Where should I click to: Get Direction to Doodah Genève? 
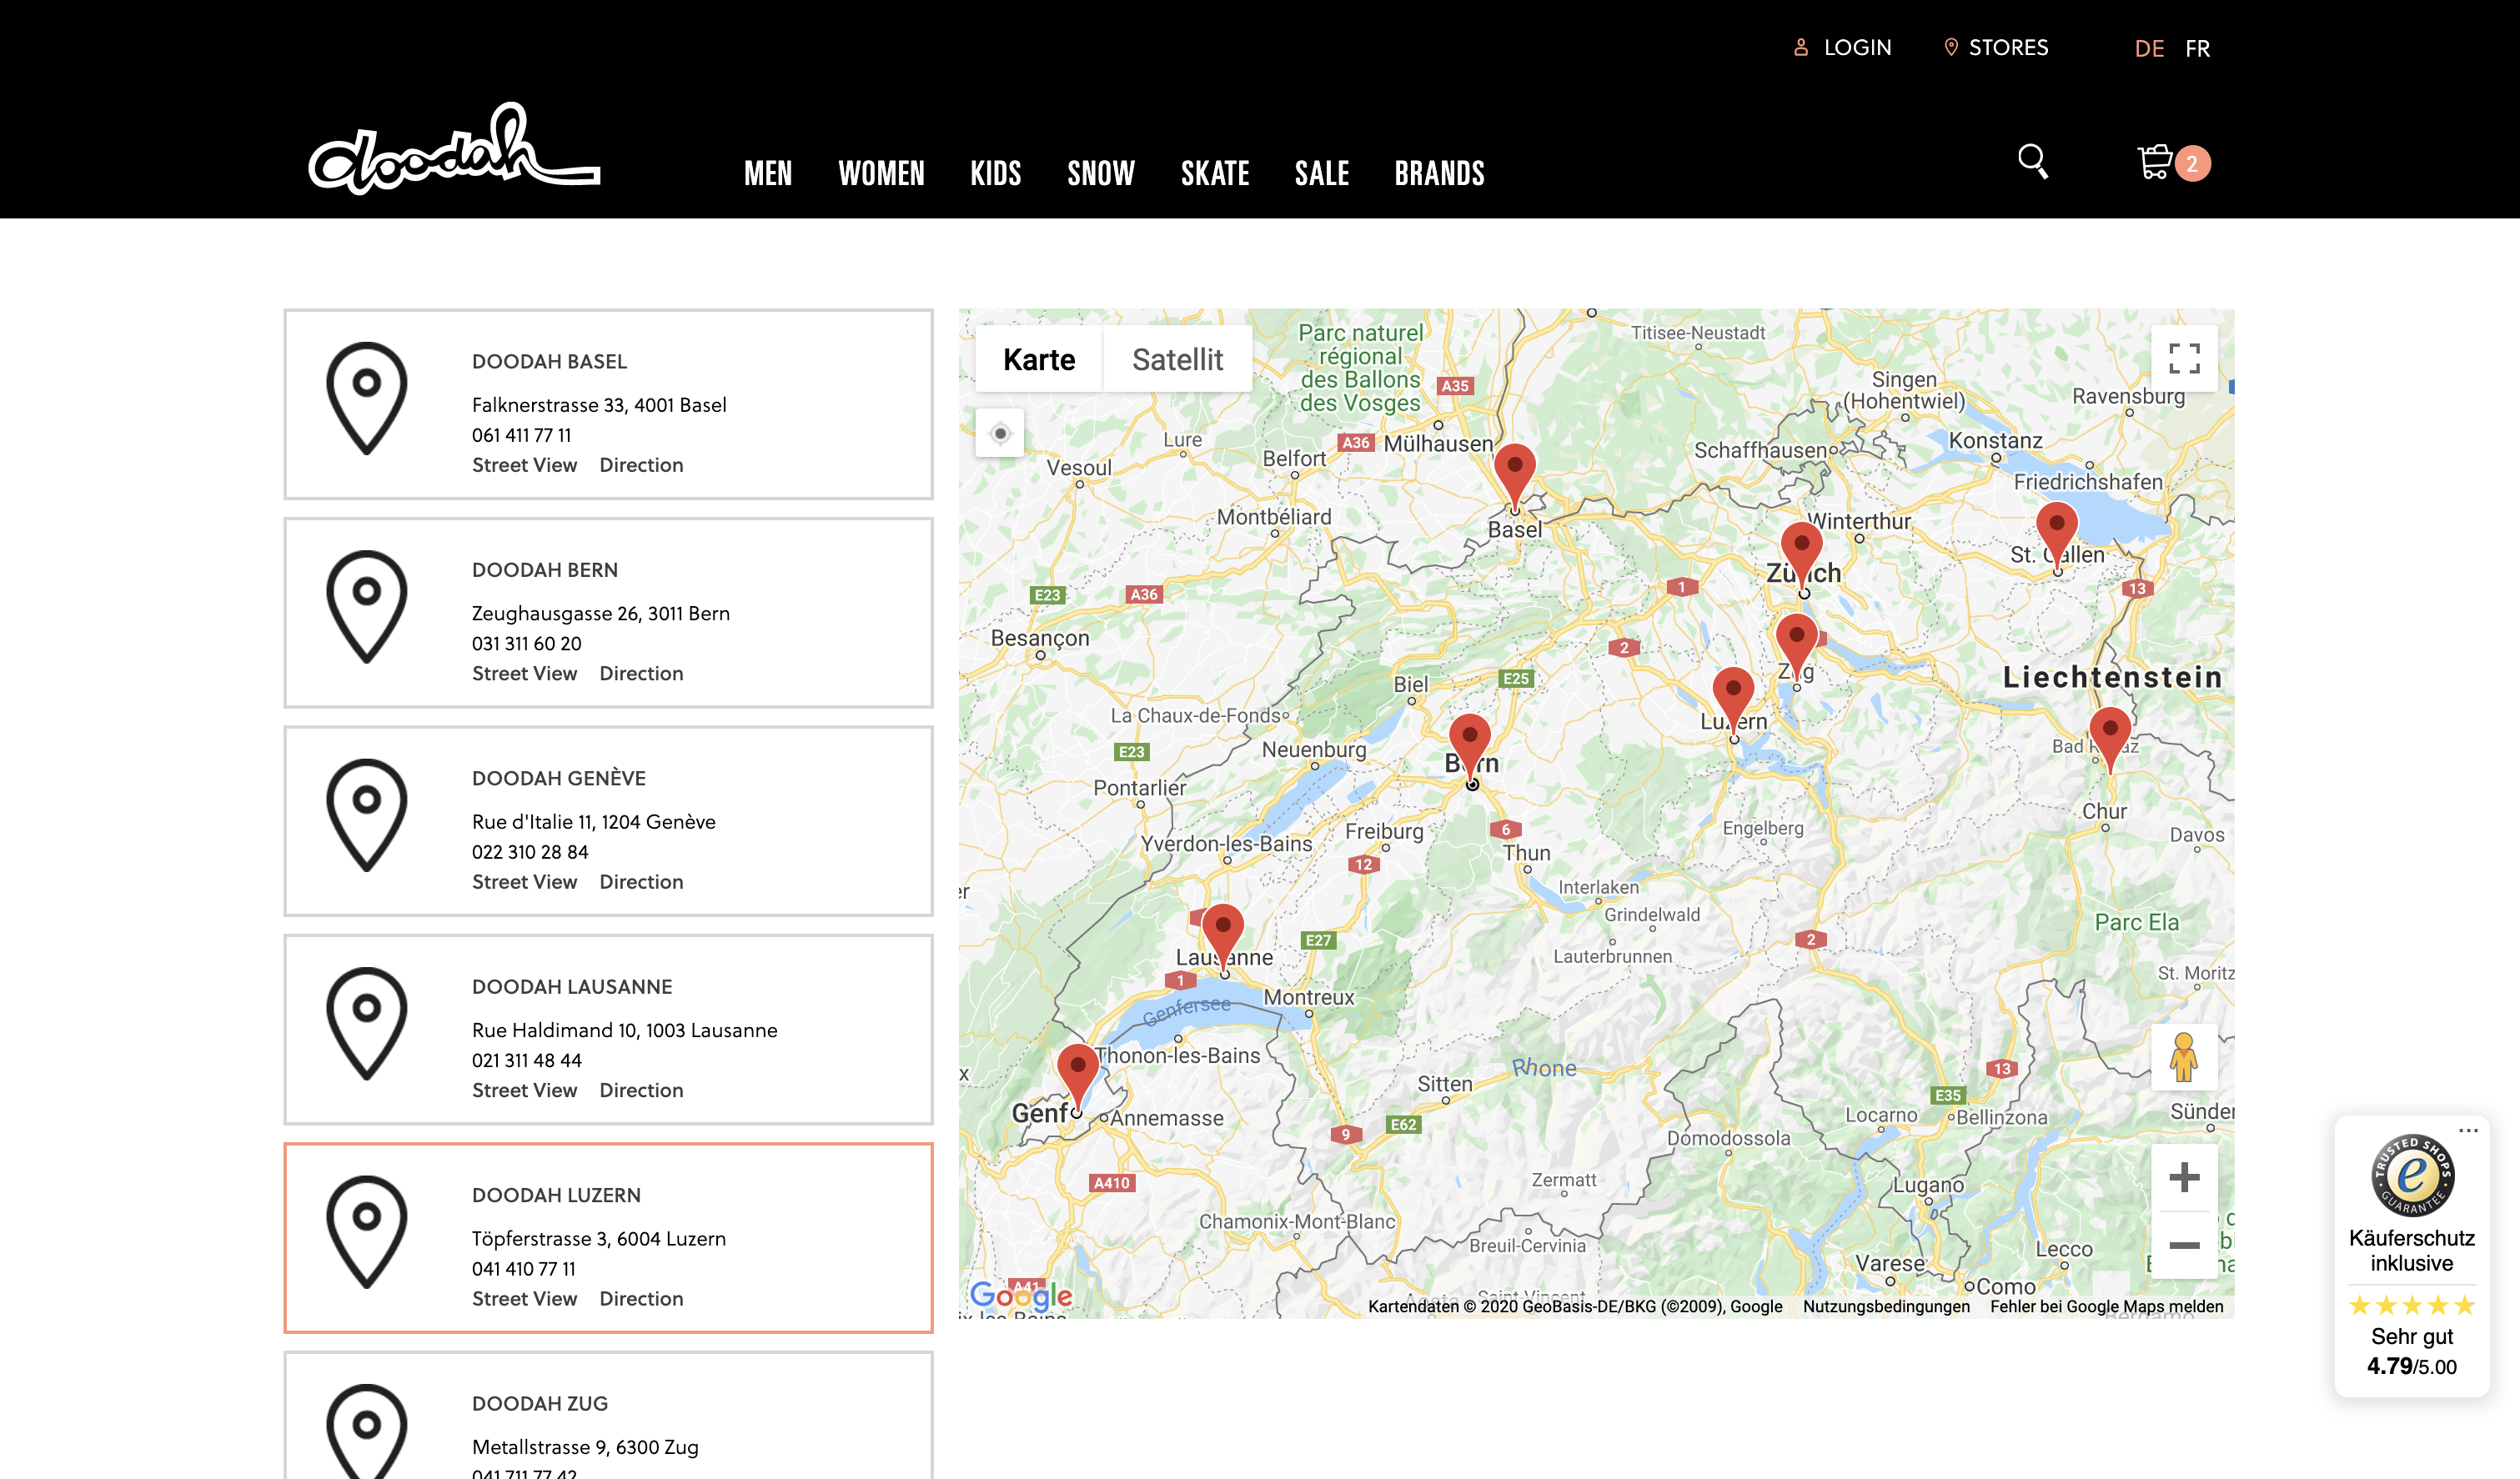point(641,882)
